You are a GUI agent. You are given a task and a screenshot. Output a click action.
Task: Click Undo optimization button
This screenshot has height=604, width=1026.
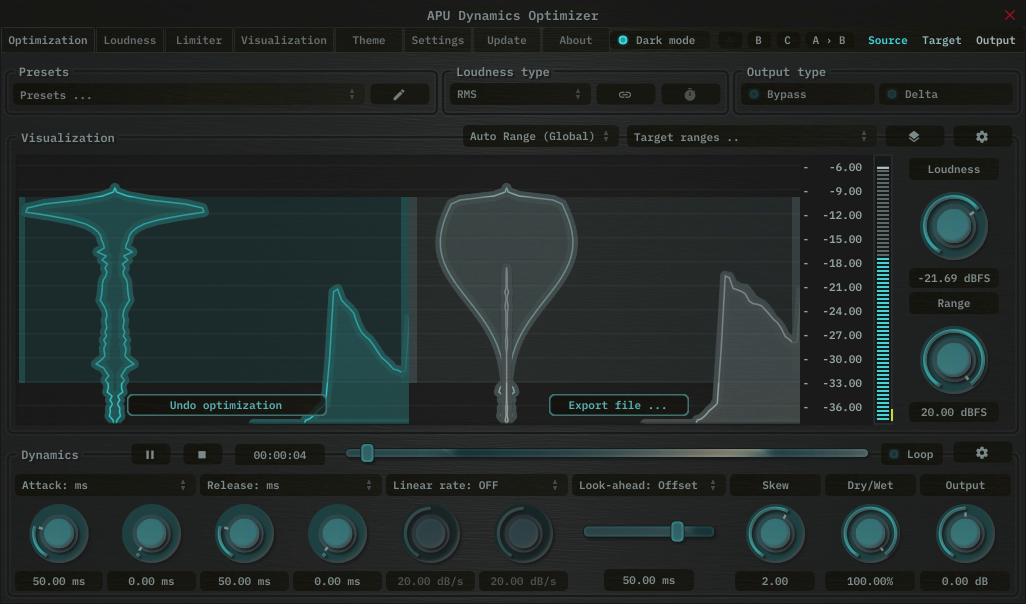point(226,405)
